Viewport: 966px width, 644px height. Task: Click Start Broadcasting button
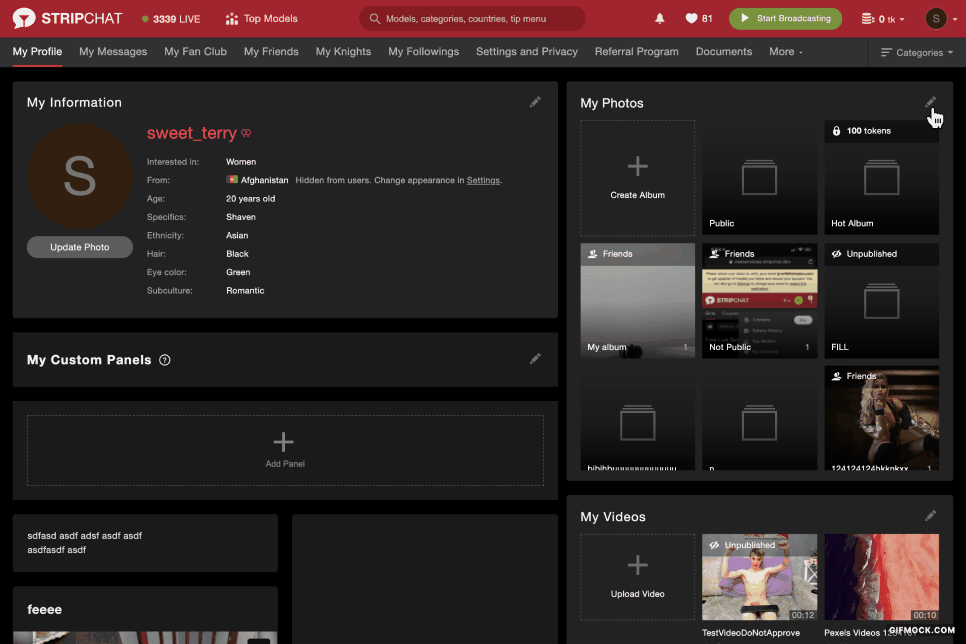[785, 19]
